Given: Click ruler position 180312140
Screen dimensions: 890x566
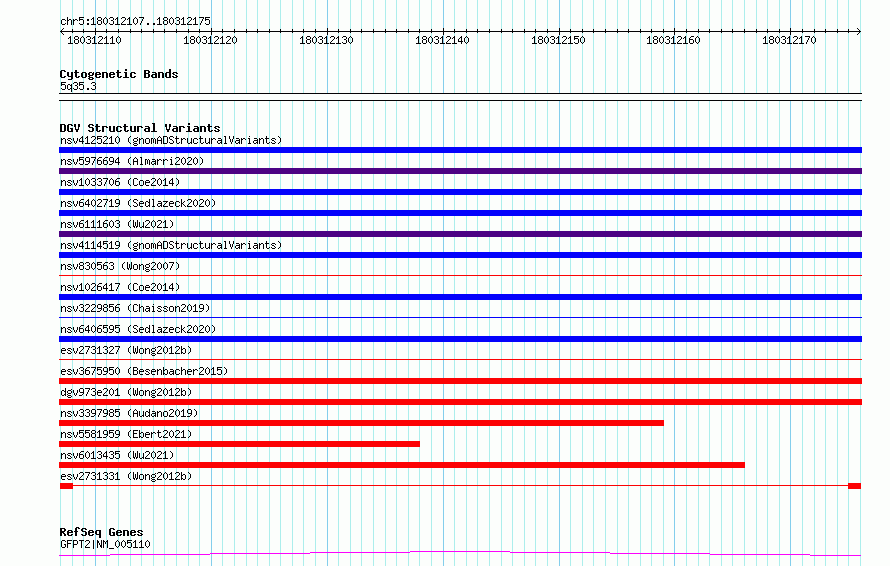Looking at the screenshot, I should click(442, 40).
